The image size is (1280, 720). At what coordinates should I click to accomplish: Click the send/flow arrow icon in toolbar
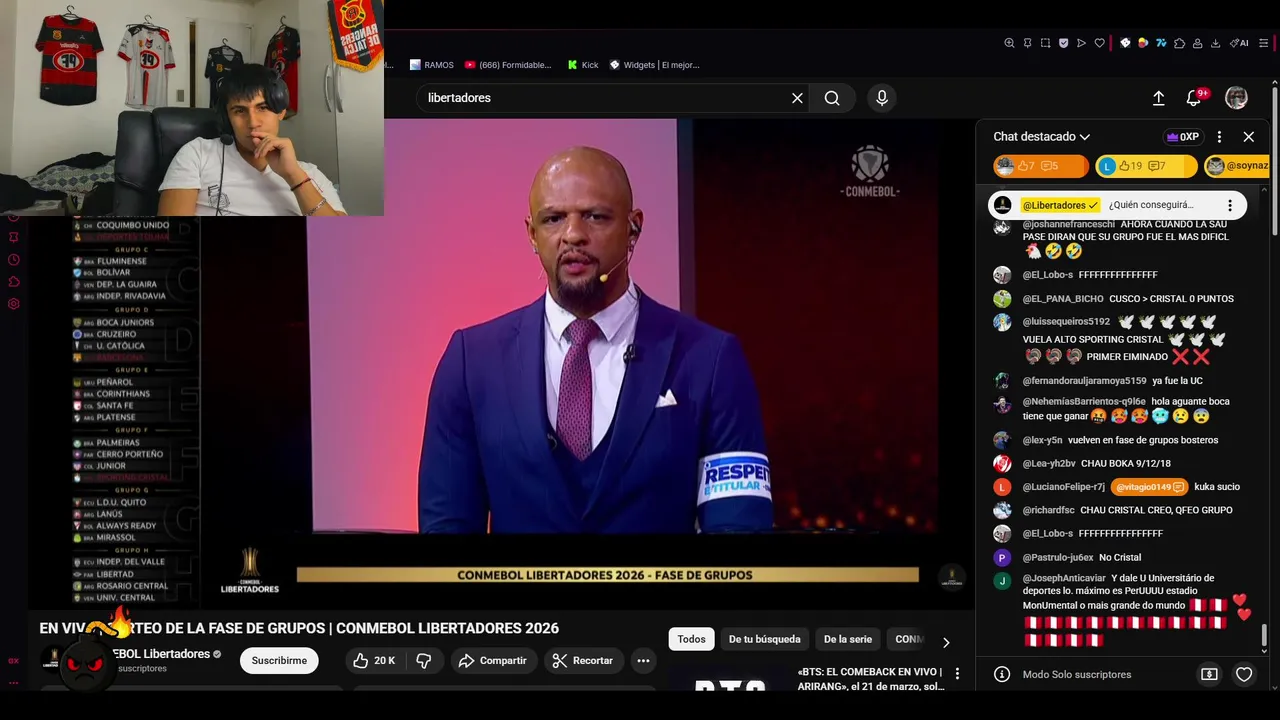(1081, 43)
